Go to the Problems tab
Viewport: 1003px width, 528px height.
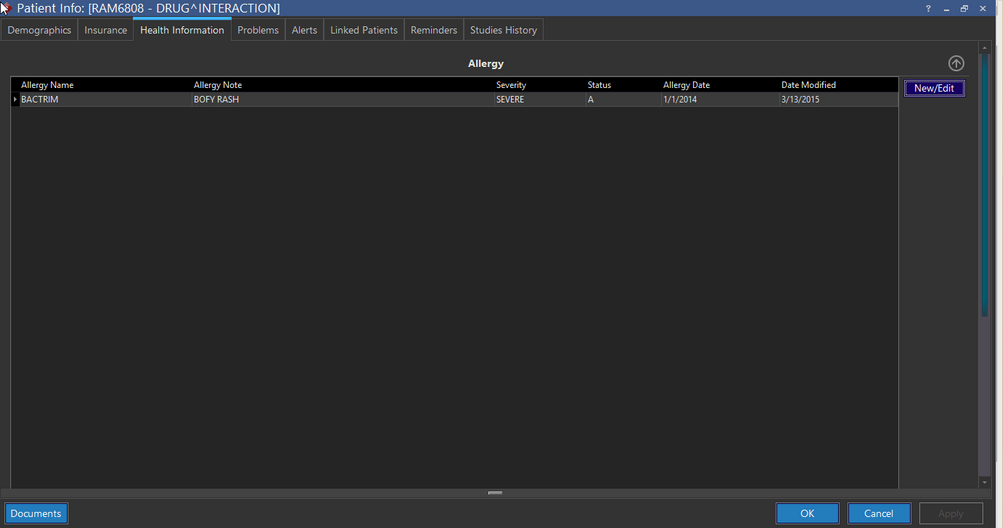[x=258, y=30]
